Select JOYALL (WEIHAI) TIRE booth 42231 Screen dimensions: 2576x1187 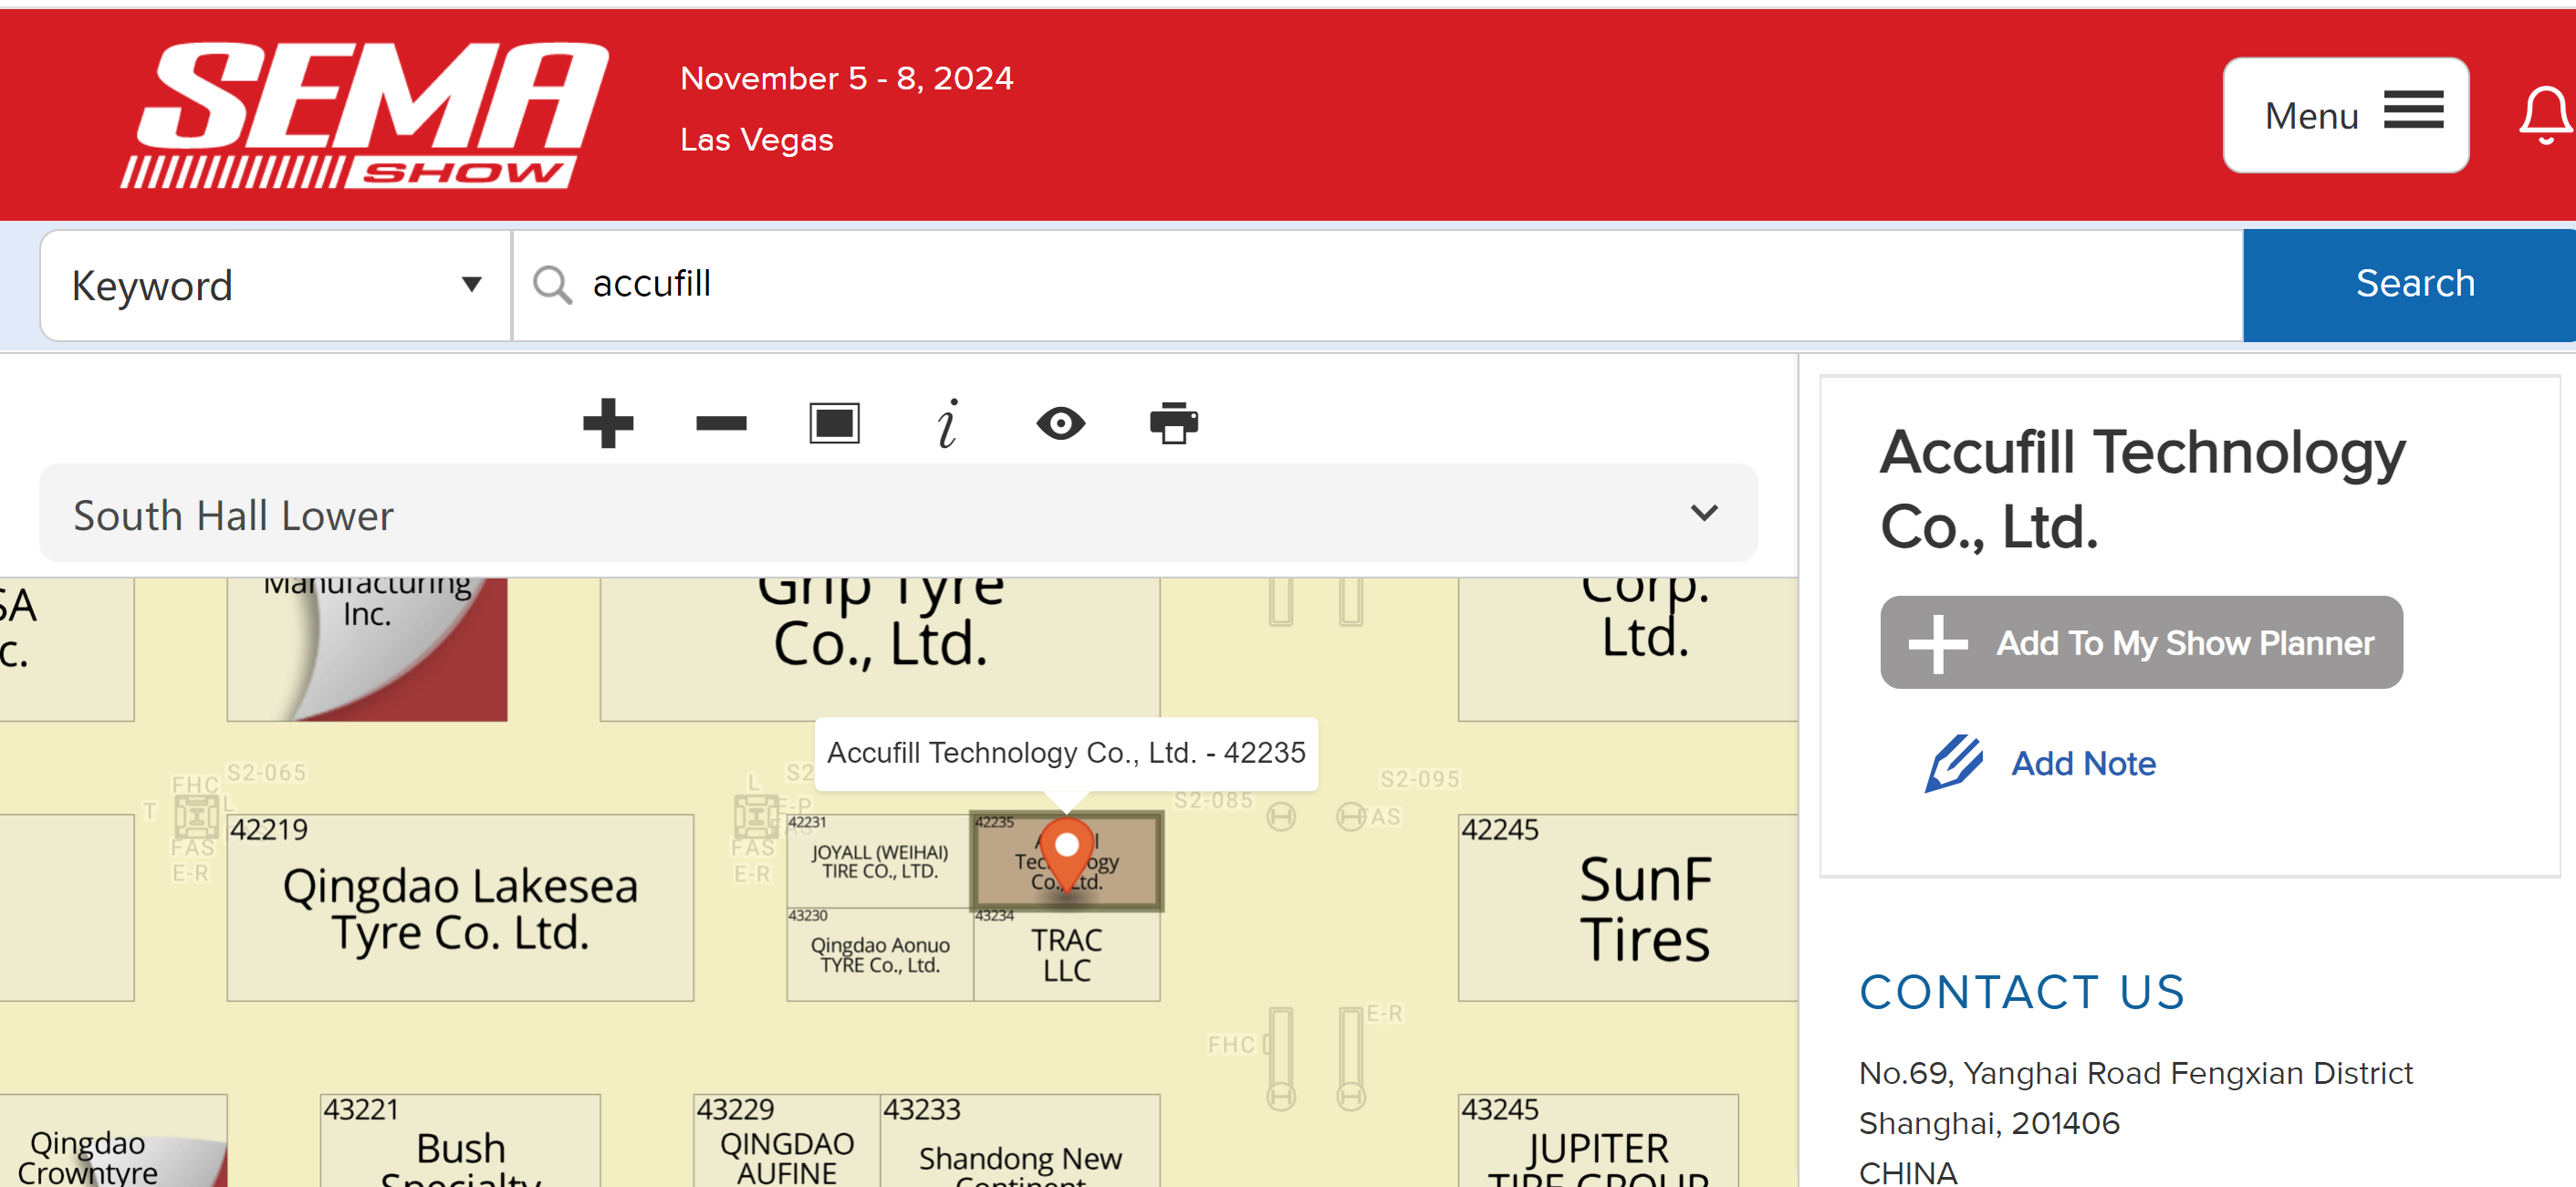tap(879, 861)
